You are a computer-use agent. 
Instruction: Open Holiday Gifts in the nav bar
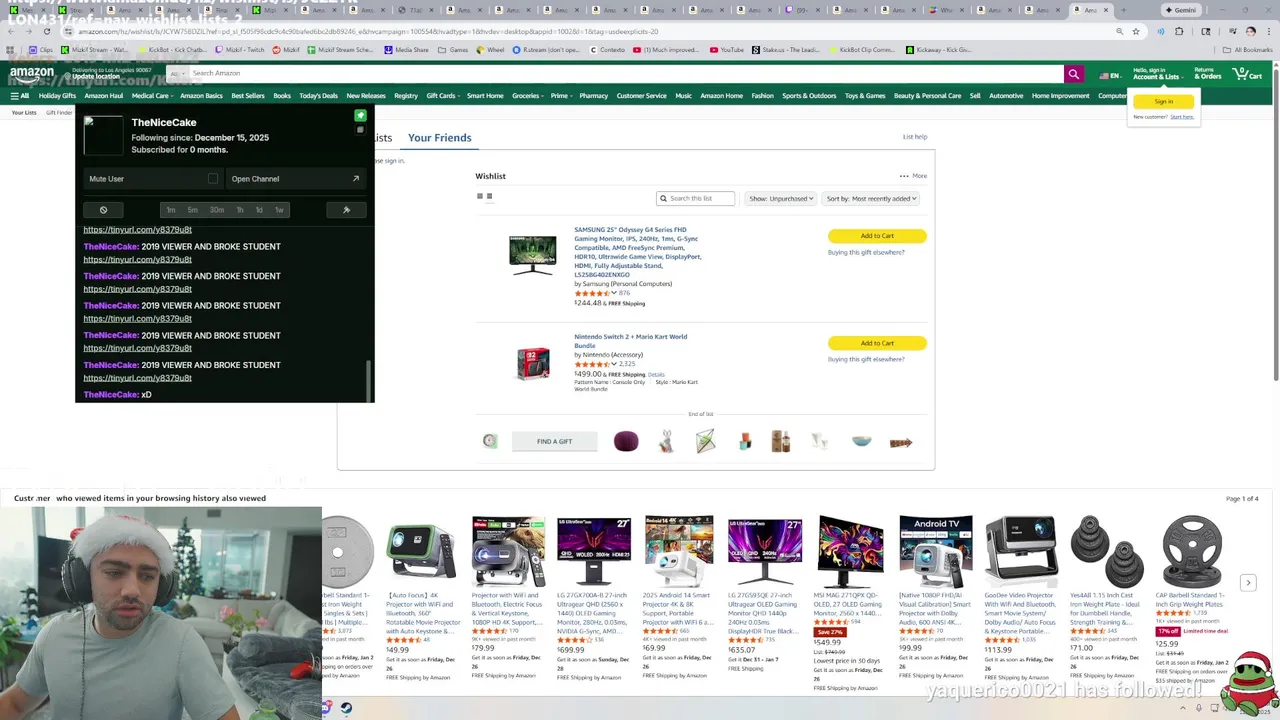(x=57, y=96)
